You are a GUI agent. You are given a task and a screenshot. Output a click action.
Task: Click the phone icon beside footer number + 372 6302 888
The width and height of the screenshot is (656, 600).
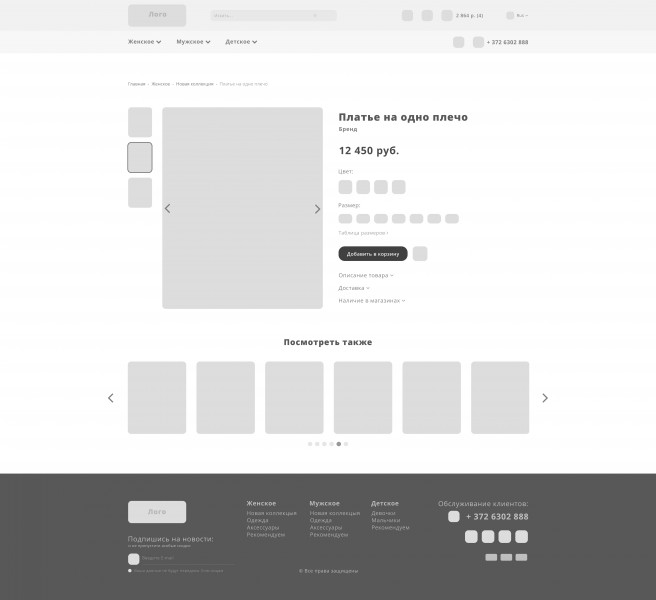tap(454, 516)
